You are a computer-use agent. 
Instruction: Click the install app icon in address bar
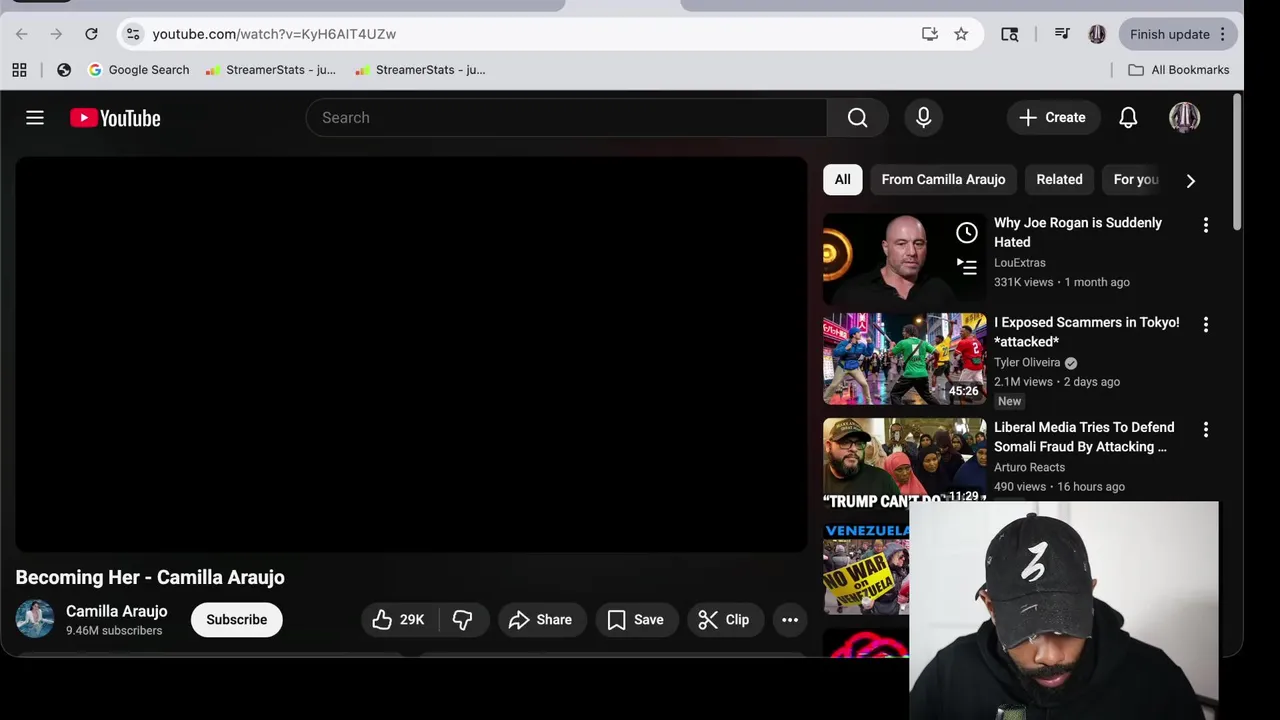[930, 34]
